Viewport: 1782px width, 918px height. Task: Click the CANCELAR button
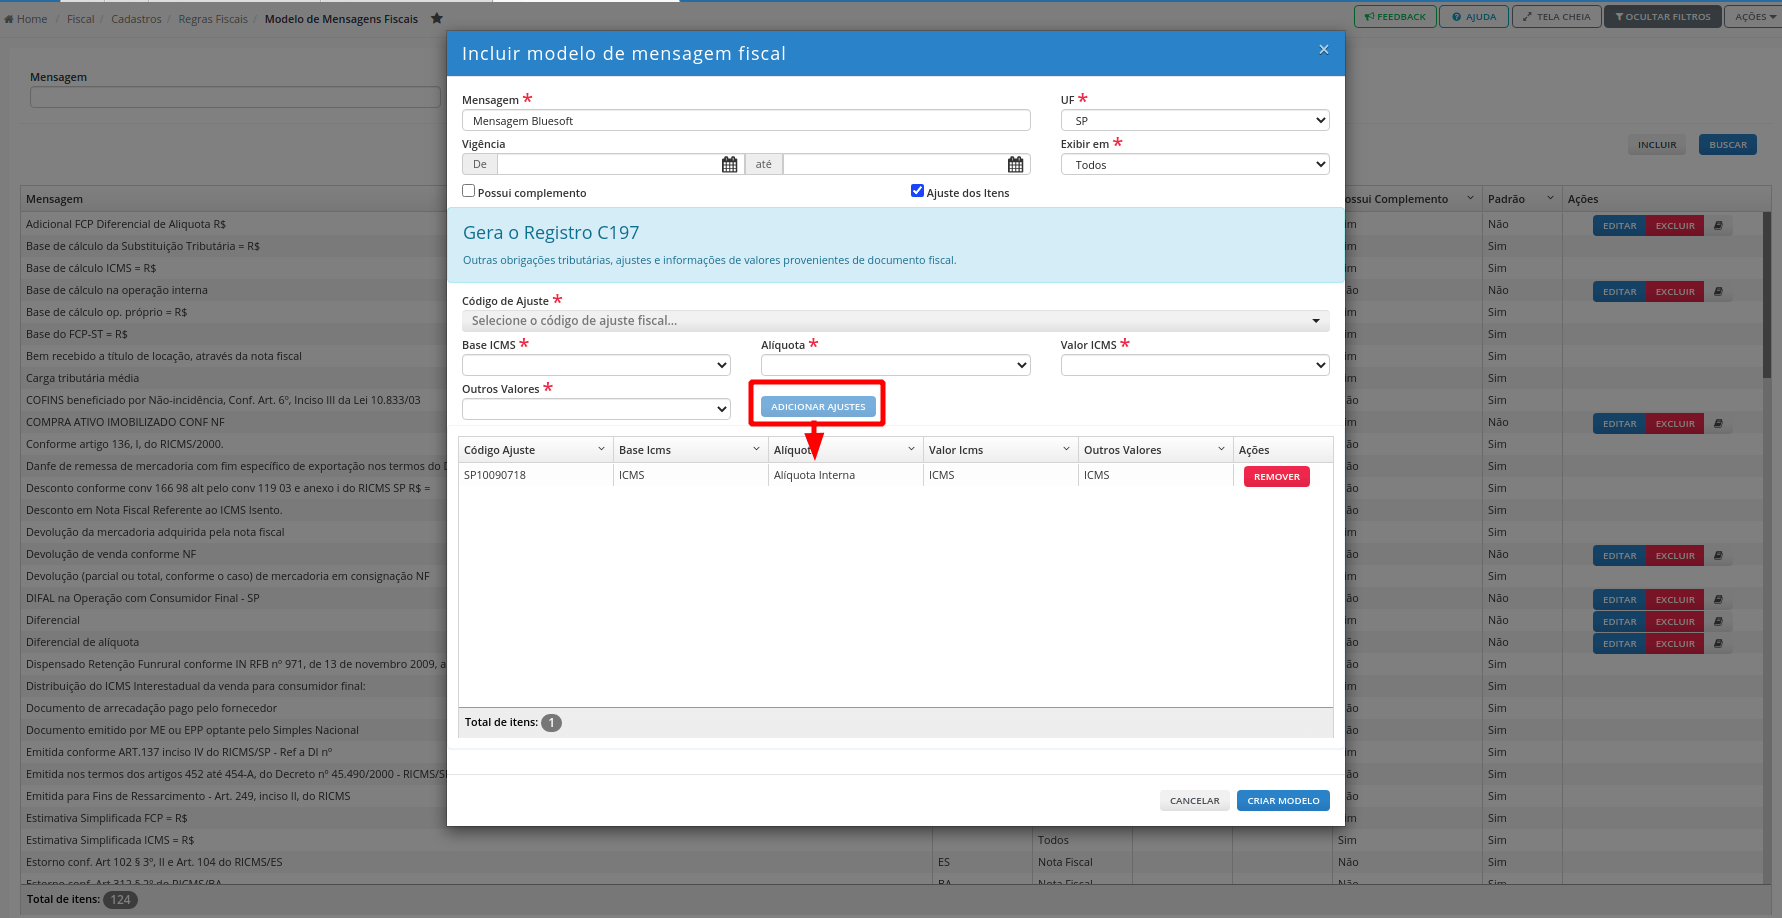pyautogui.click(x=1194, y=801)
